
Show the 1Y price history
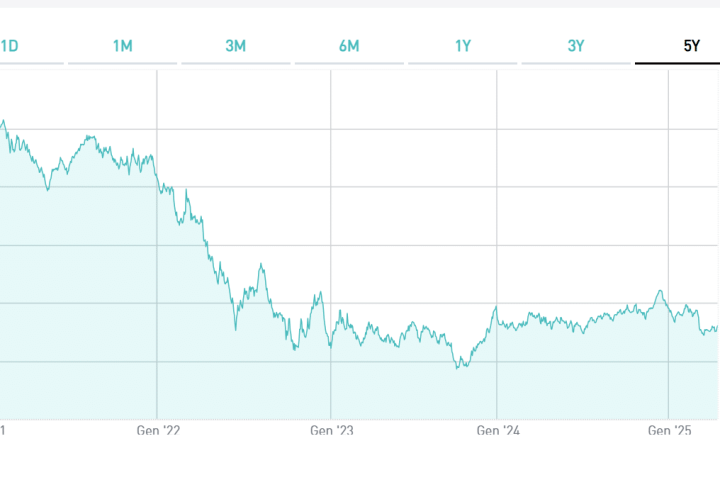click(x=463, y=45)
